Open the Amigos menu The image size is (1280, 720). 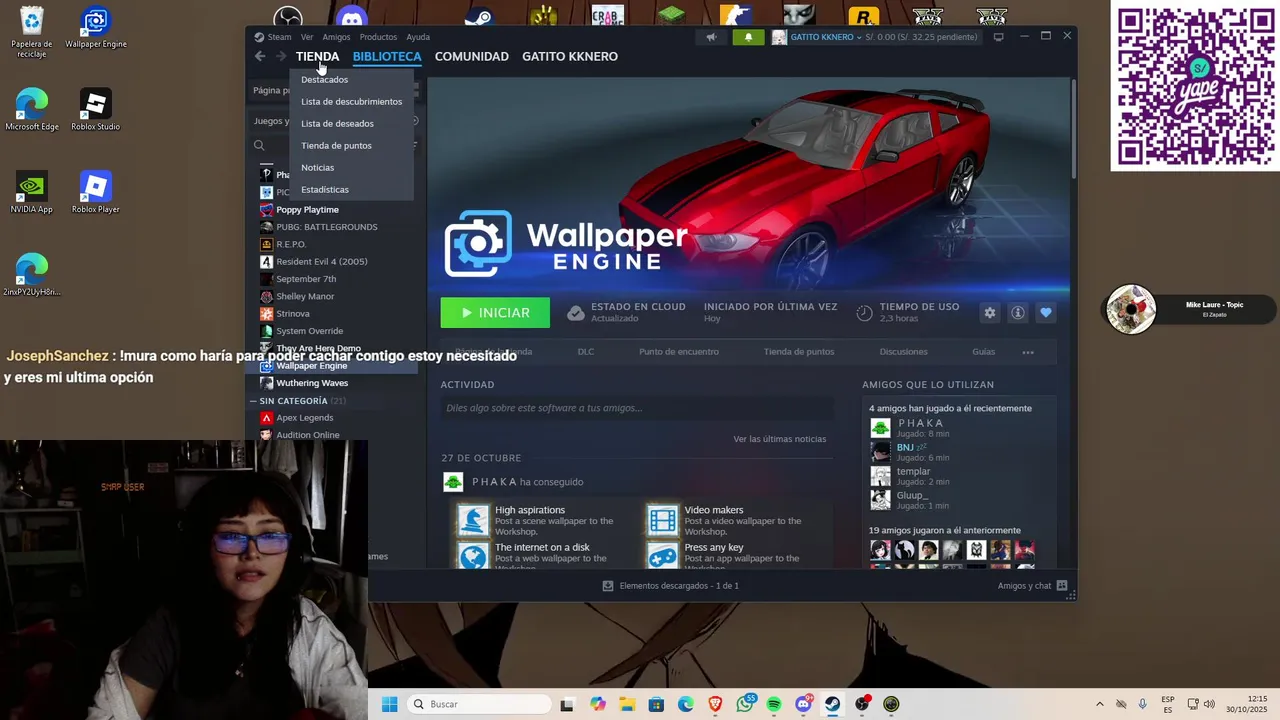(336, 37)
